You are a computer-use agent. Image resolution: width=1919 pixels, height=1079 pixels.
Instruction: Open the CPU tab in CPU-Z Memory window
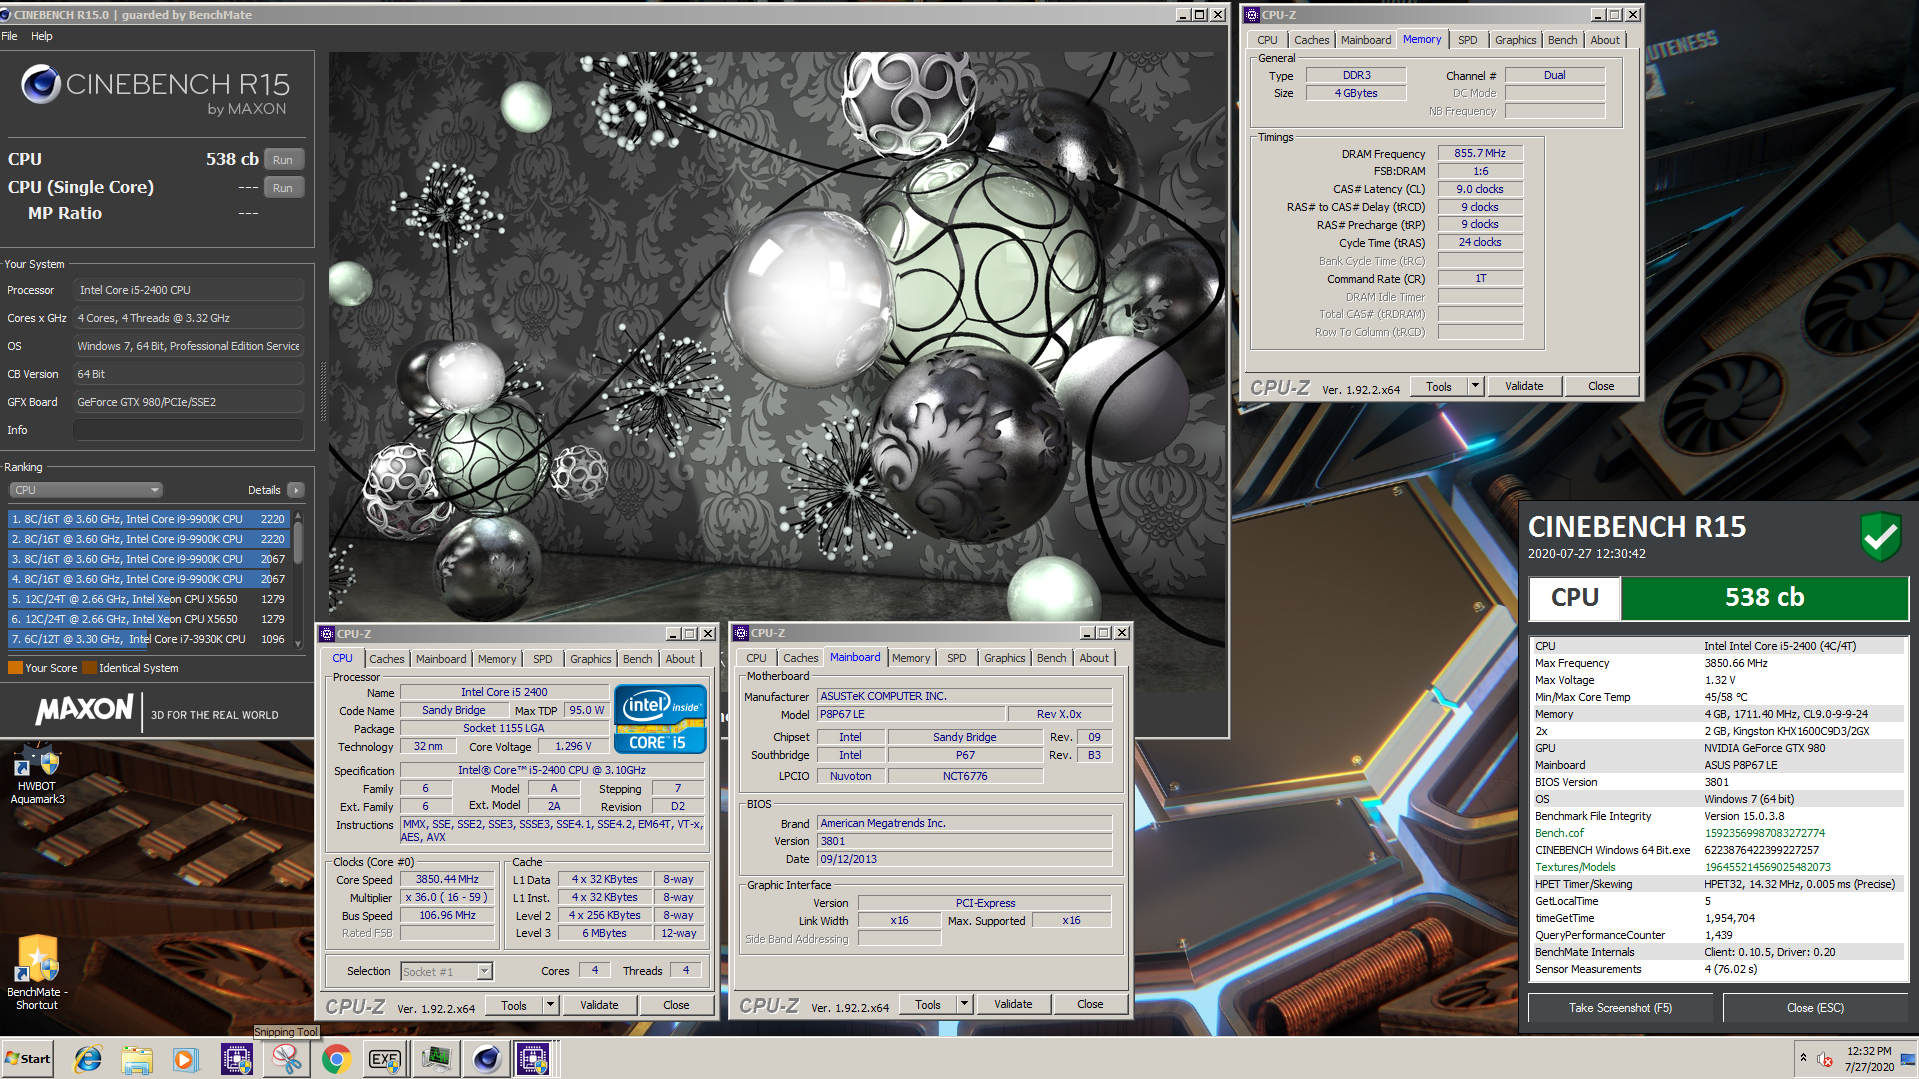pos(1267,40)
